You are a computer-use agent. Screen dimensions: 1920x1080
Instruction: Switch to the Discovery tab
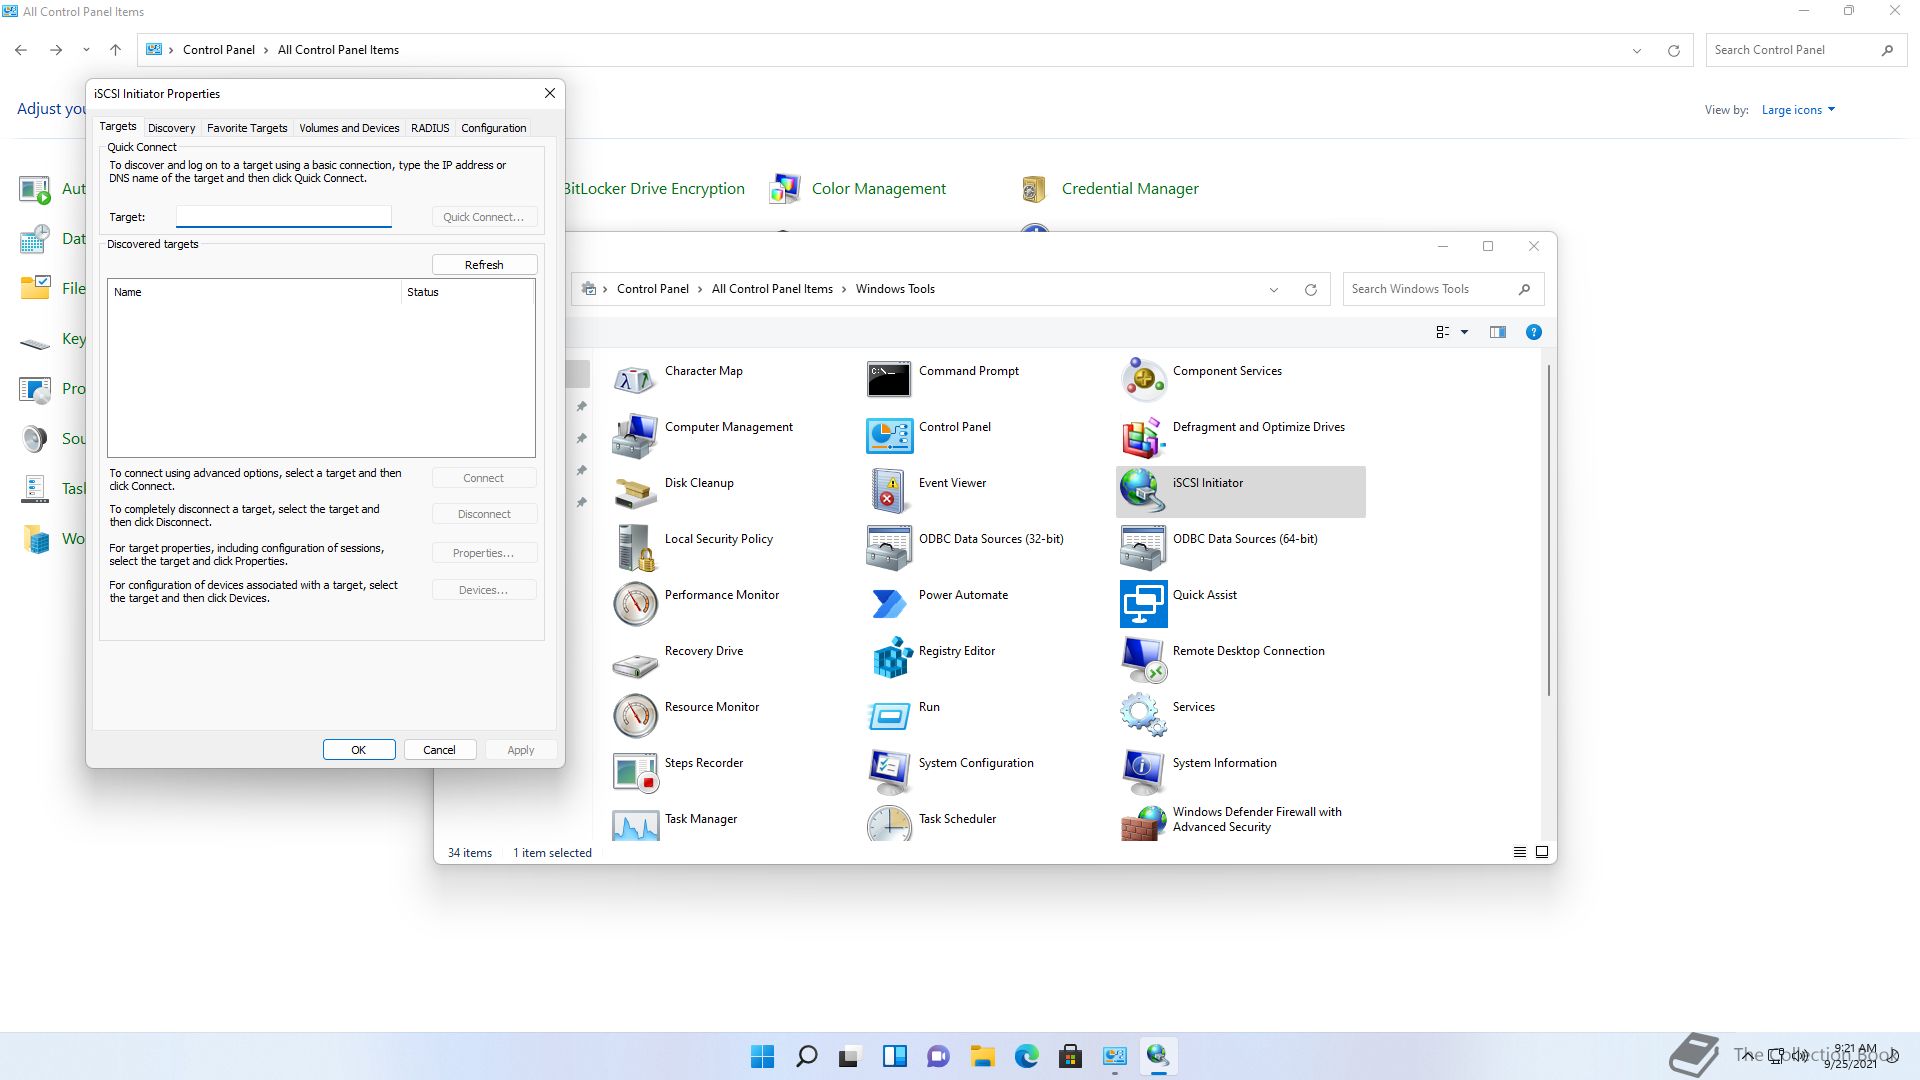[x=171, y=128]
